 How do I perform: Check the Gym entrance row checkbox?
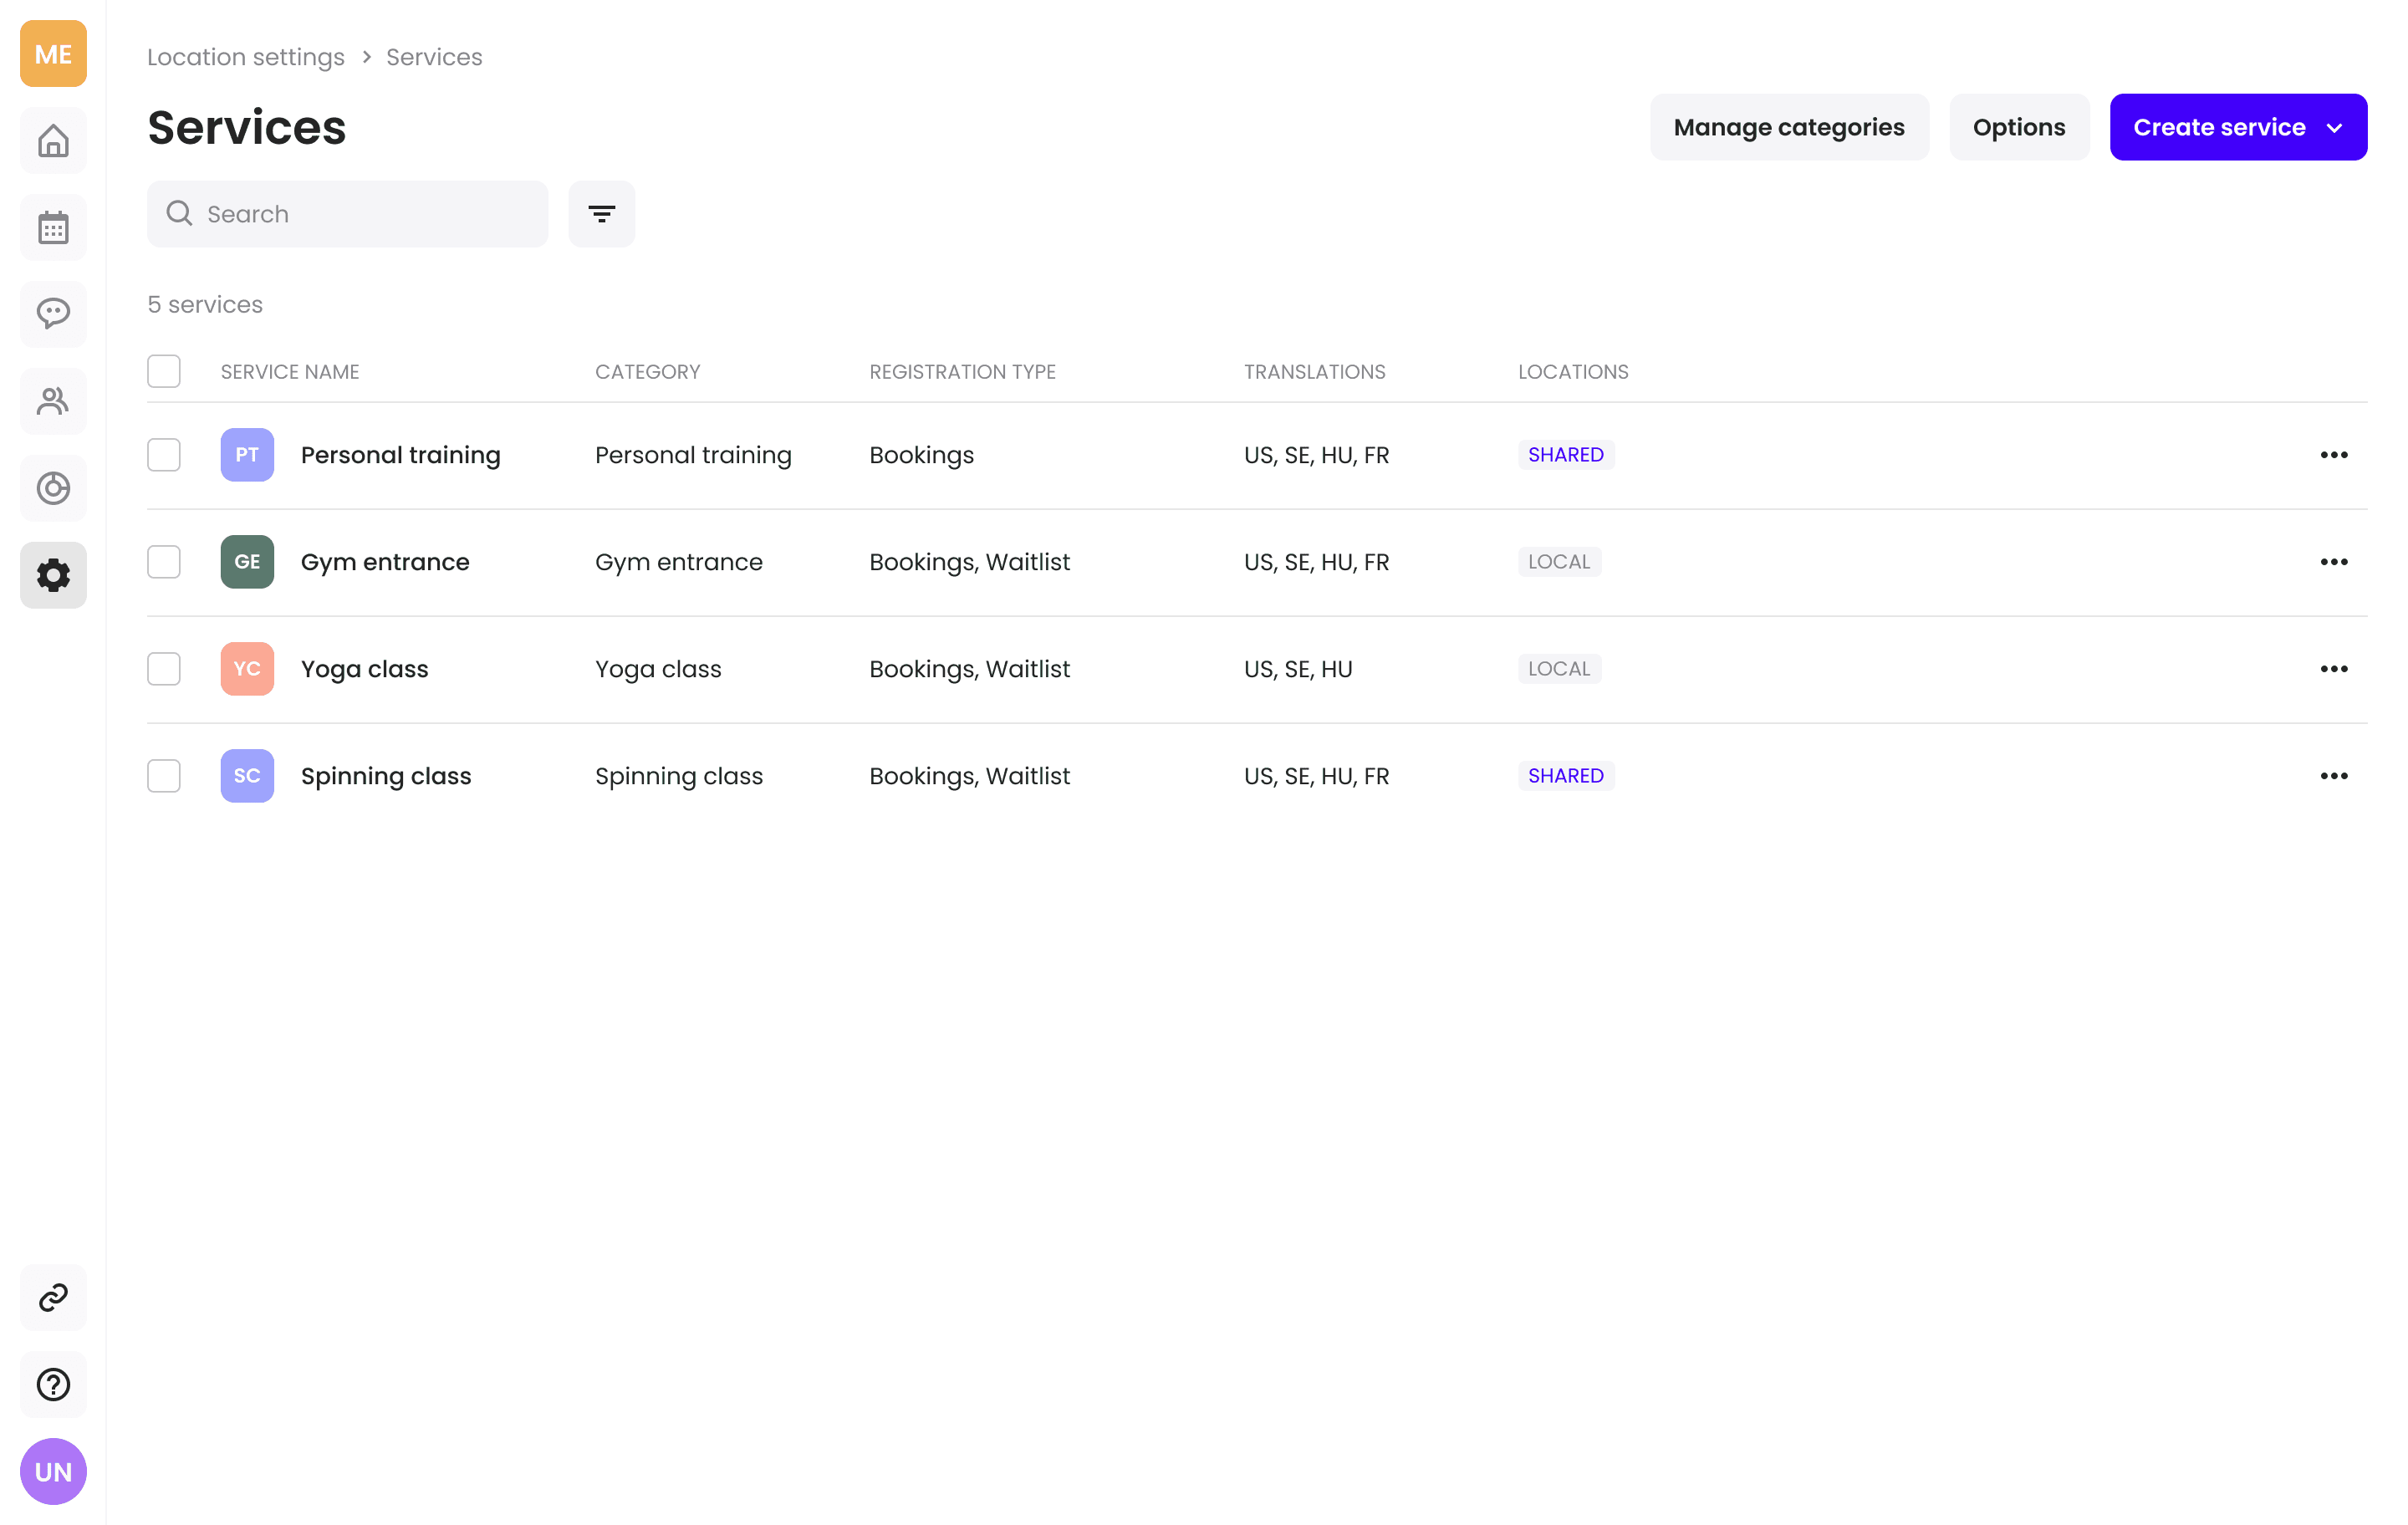[164, 562]
